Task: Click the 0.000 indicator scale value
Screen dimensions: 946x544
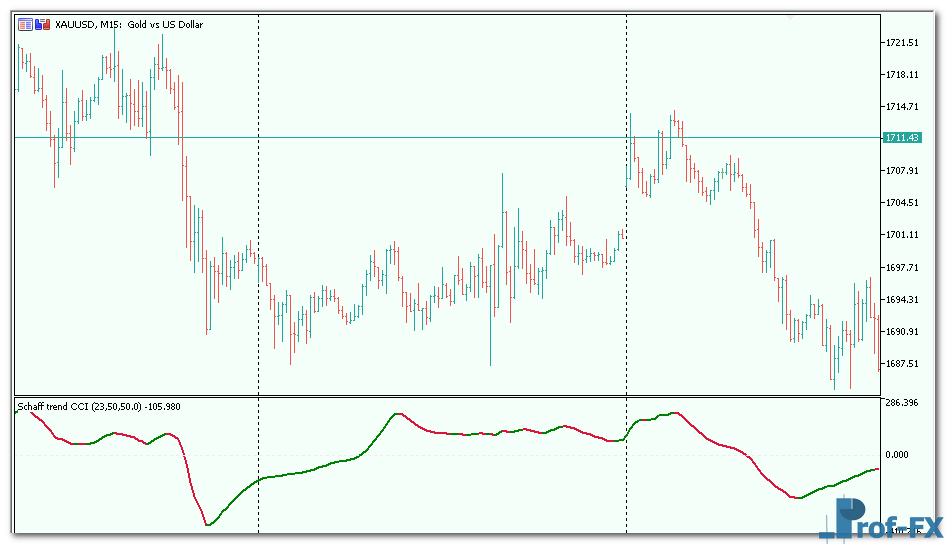Action: pyautogui.click(x=896, y=454)
